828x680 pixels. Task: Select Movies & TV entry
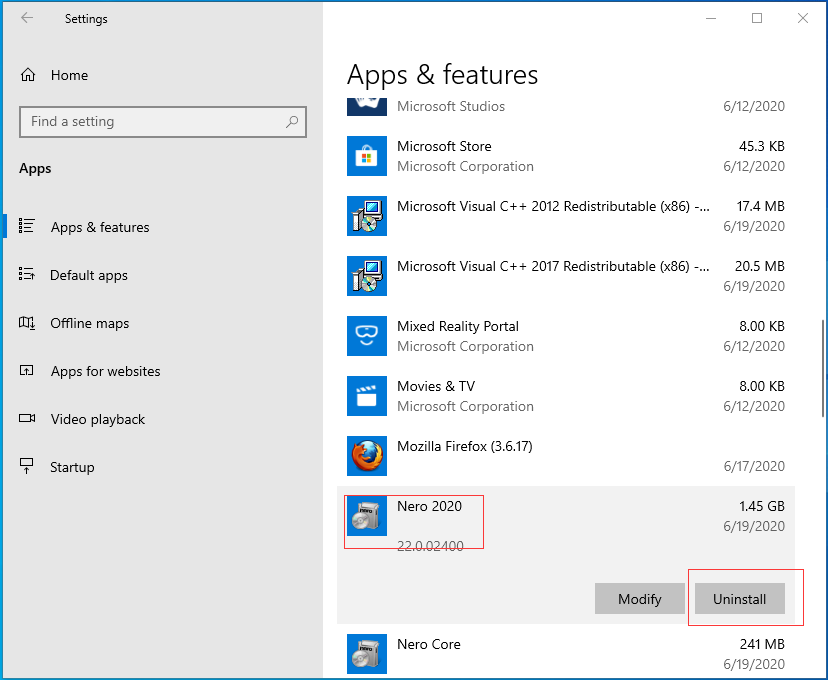point(566,396)
